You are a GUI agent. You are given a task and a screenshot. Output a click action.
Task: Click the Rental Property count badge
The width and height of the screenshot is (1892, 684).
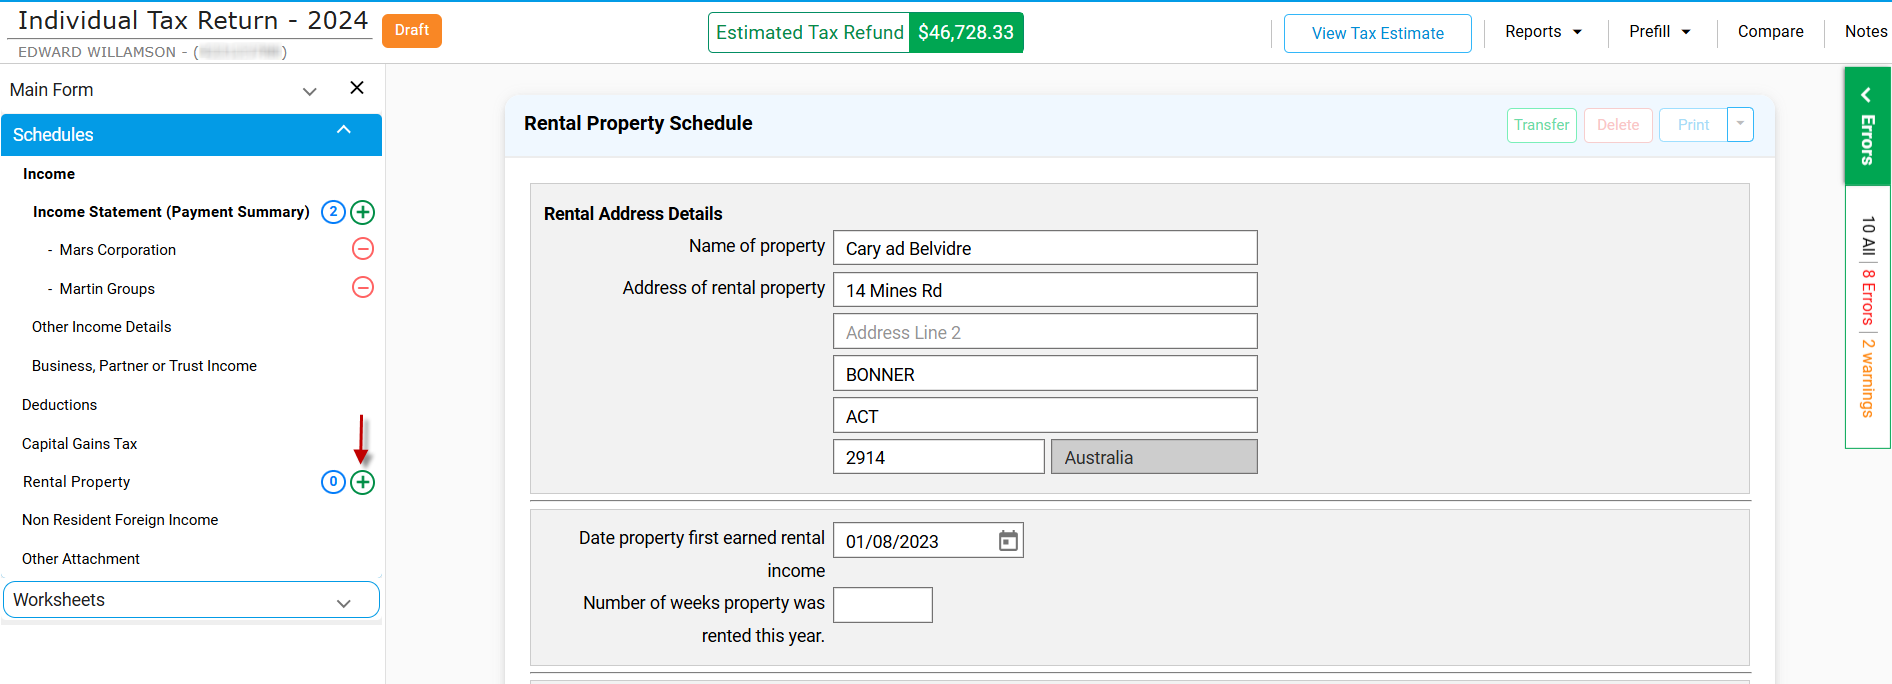333,482
